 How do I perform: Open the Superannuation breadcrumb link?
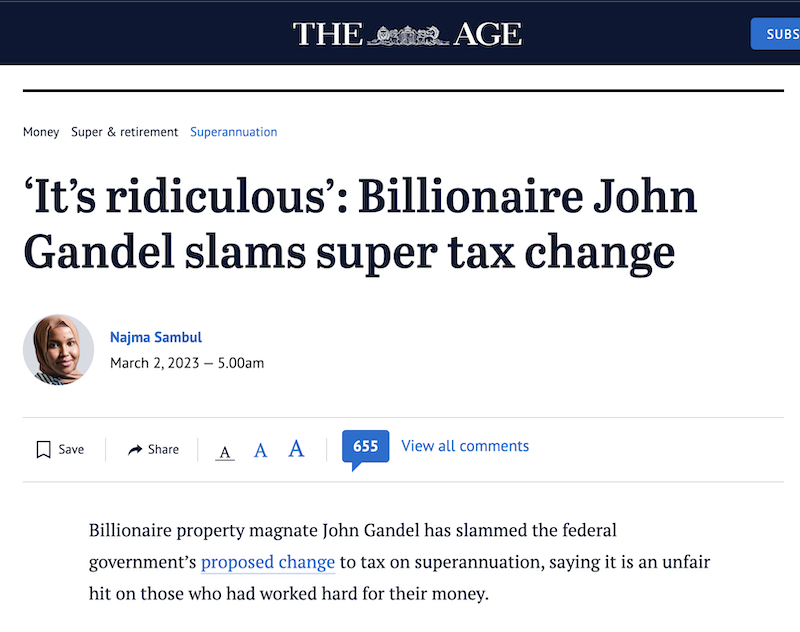(x=234, y=132)
